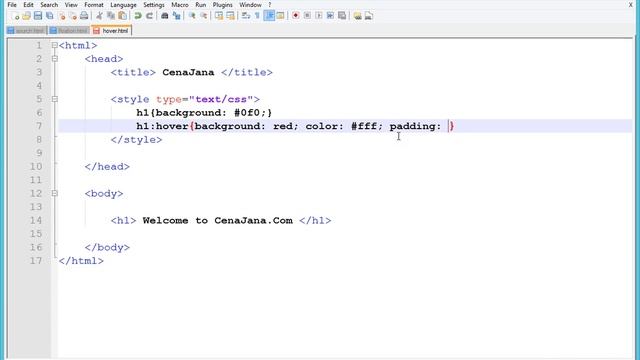Click the h1:hover selector text
This screenshot has height=360, width=640.
click(x=162, y=126)
